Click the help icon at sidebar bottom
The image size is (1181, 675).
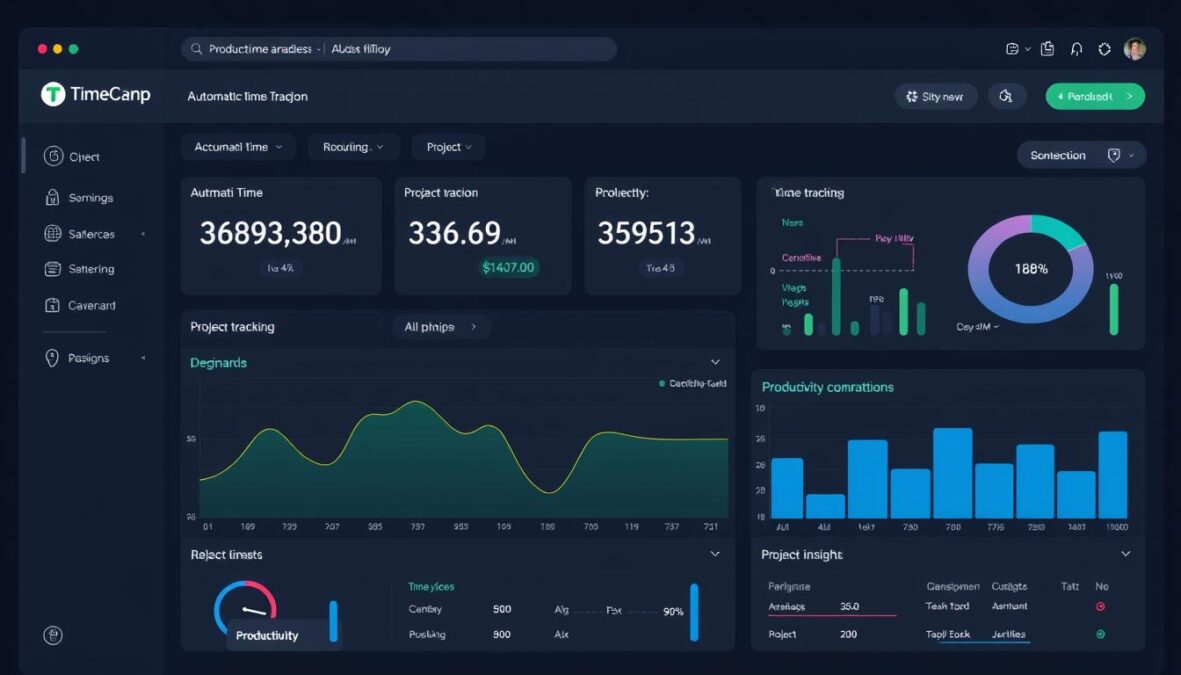tap(52, 635)
